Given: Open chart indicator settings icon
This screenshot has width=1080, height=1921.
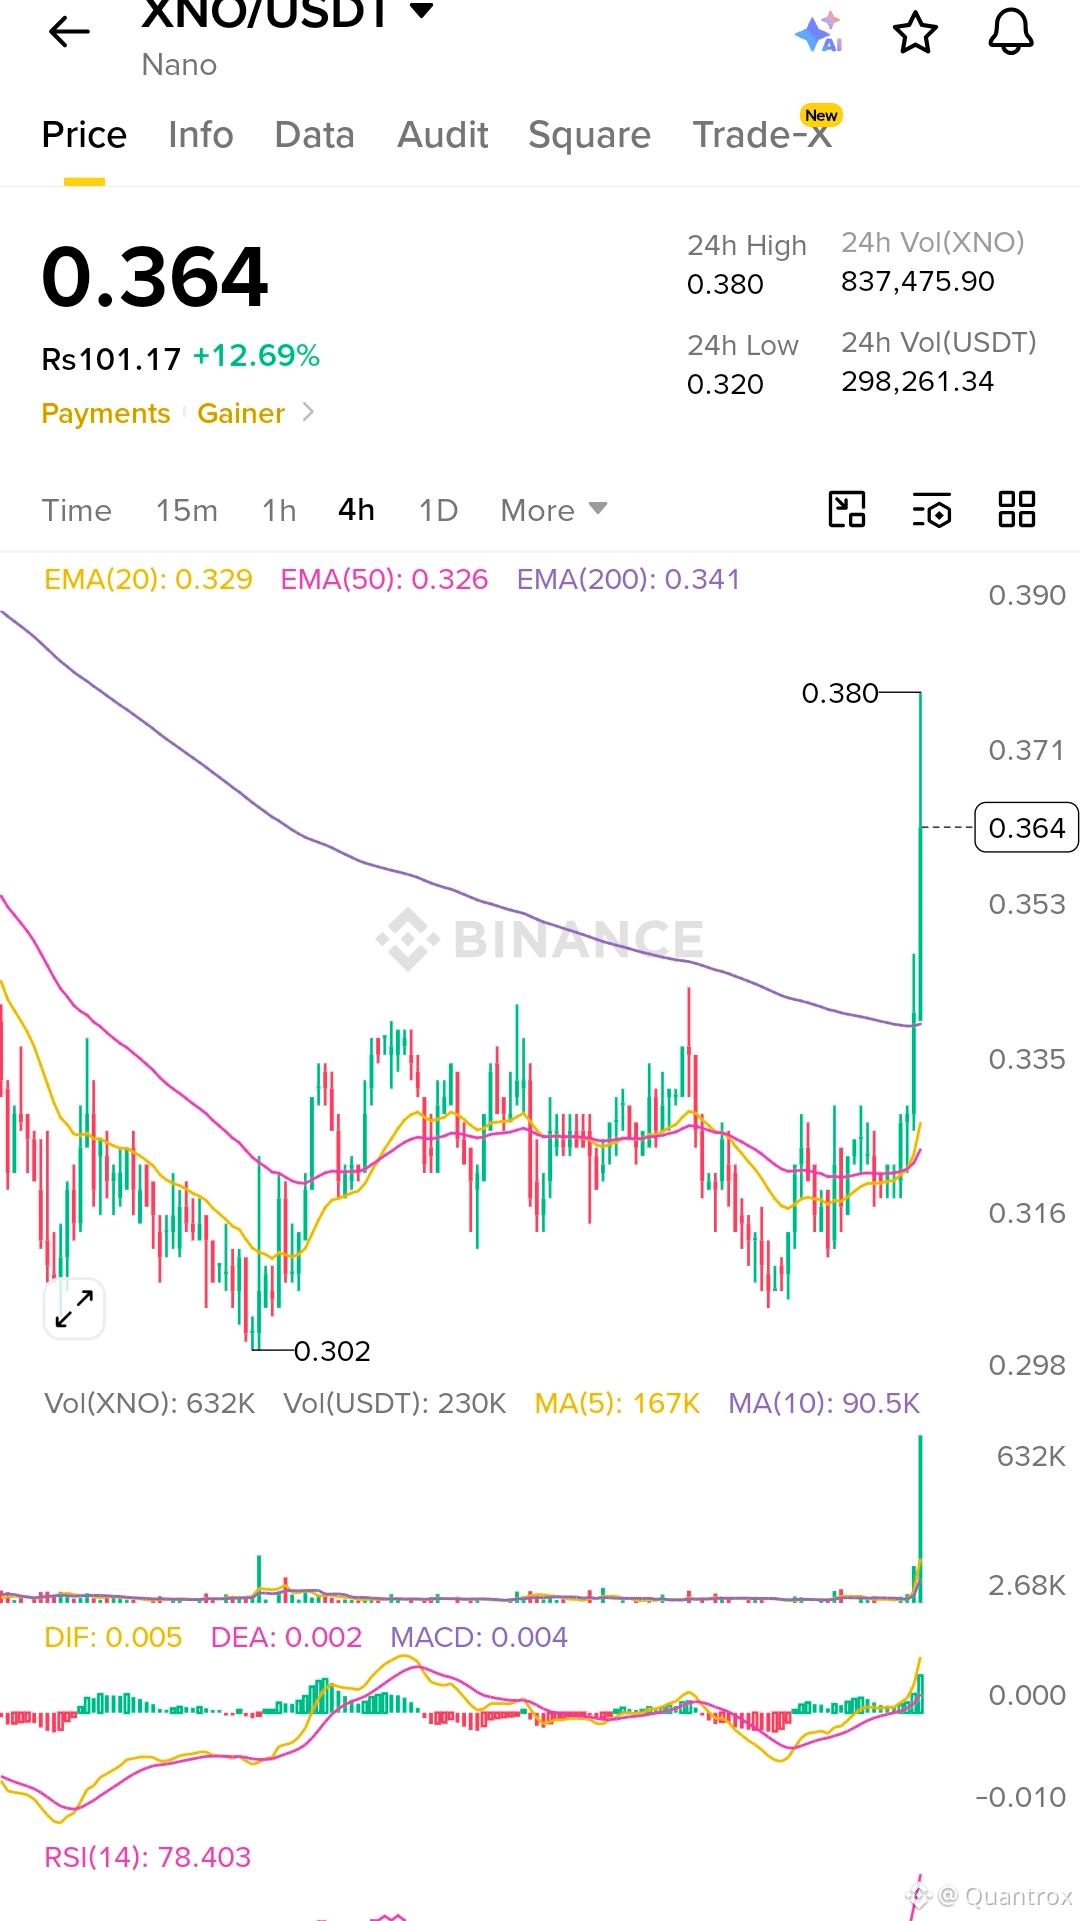Looking at the screenshot, I should [x=932, y=510].
